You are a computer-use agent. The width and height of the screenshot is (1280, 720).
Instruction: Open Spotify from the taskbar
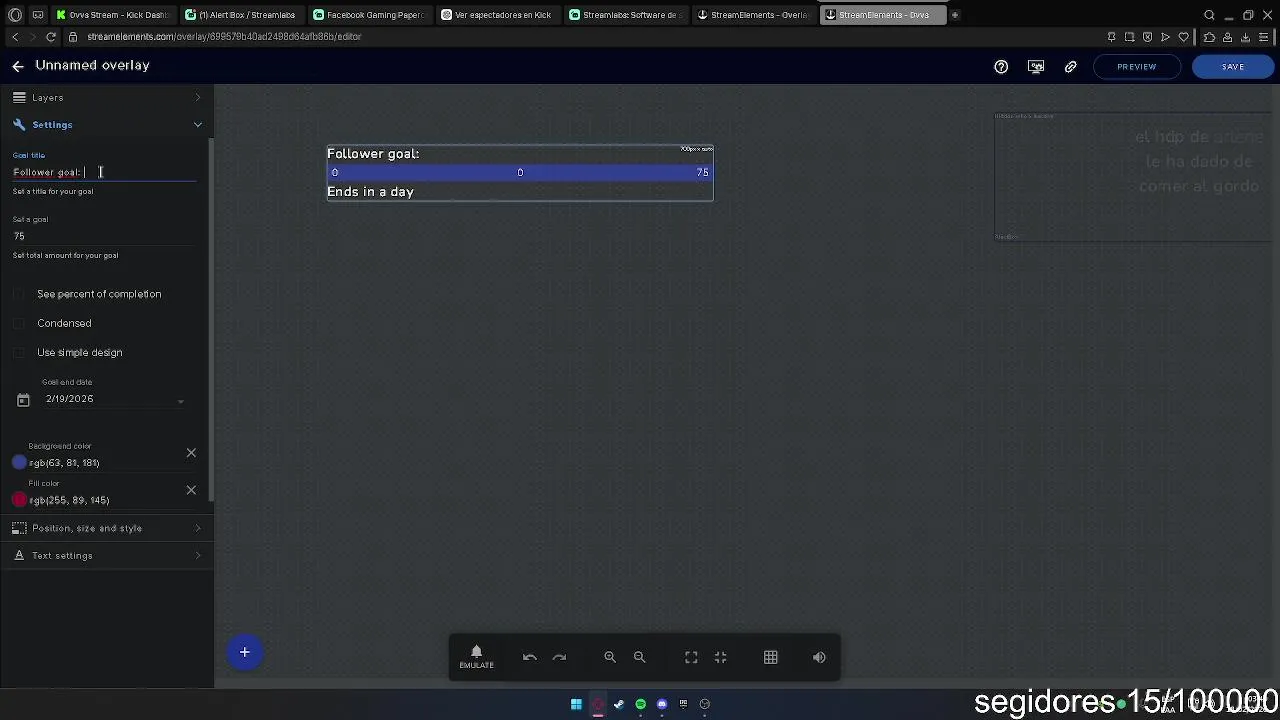[x=641, y=704]
